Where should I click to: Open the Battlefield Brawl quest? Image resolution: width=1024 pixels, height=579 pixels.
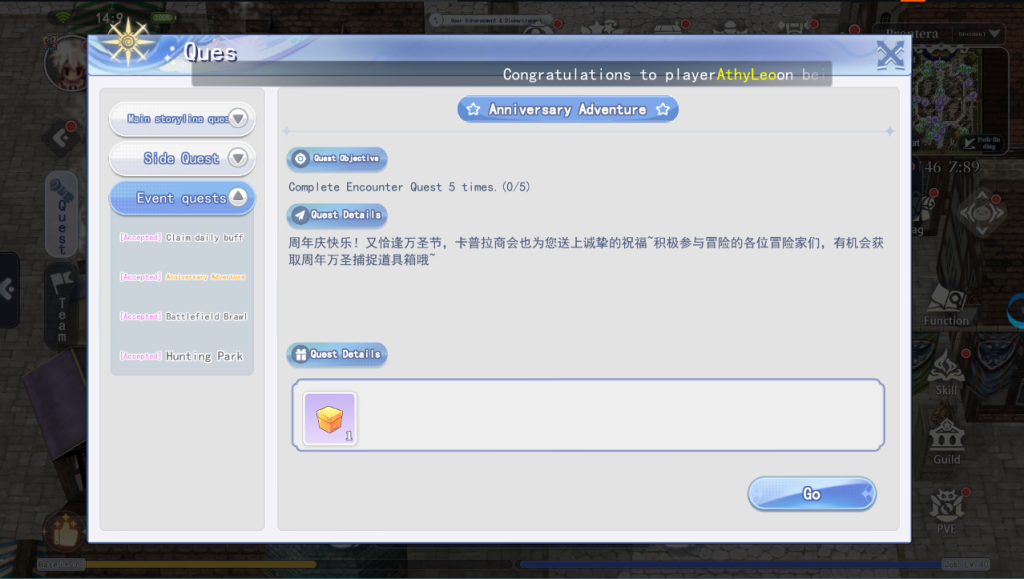click(182, 317)
